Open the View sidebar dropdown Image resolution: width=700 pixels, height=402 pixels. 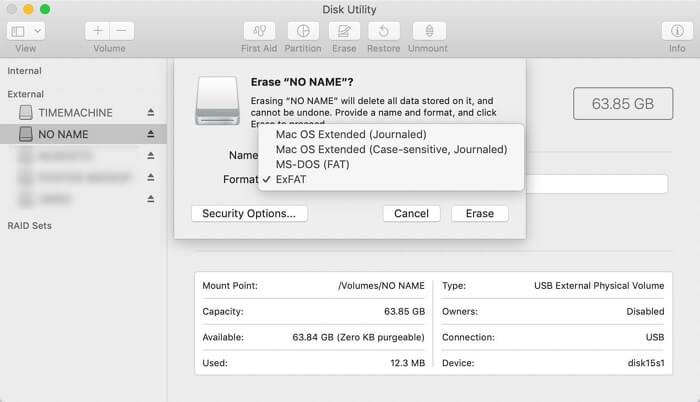(x=25, y=31)
